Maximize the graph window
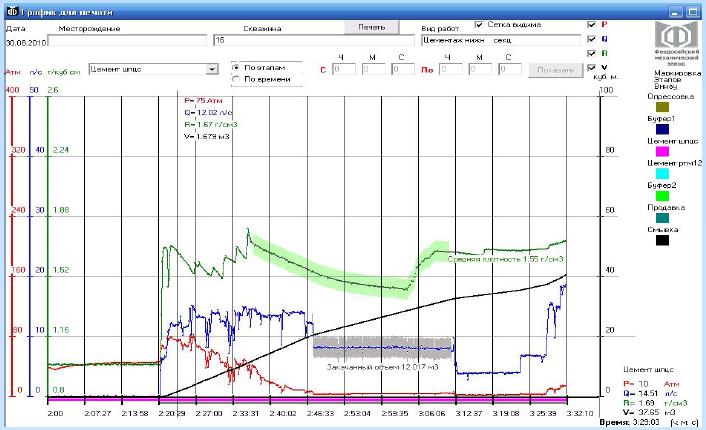Image resolution: width=706 pixels, height=430 pixels. [692, 12]
